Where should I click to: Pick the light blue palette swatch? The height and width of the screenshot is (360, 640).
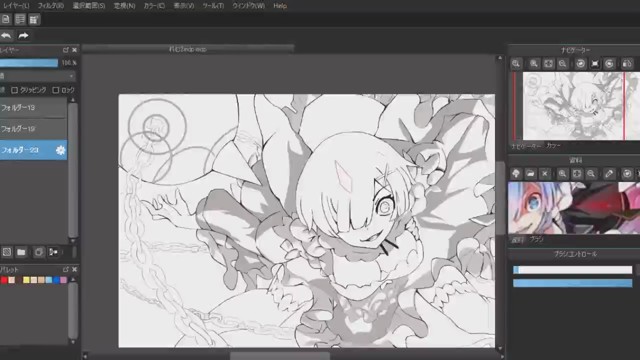(x=49, y=280)
